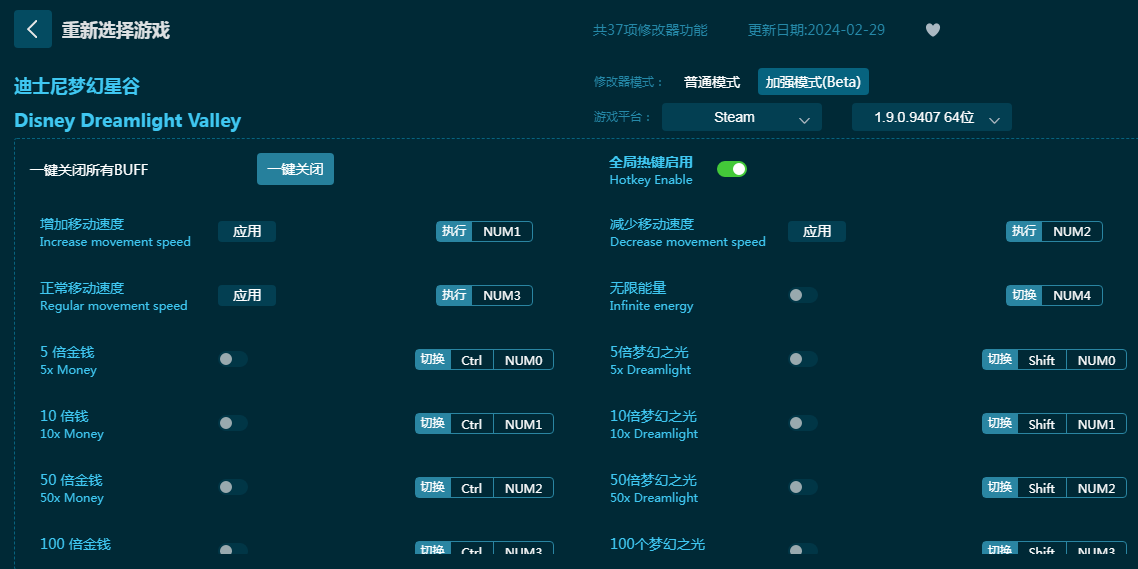
Task: Apply Increase movement speed
Action: coord(247,232)
